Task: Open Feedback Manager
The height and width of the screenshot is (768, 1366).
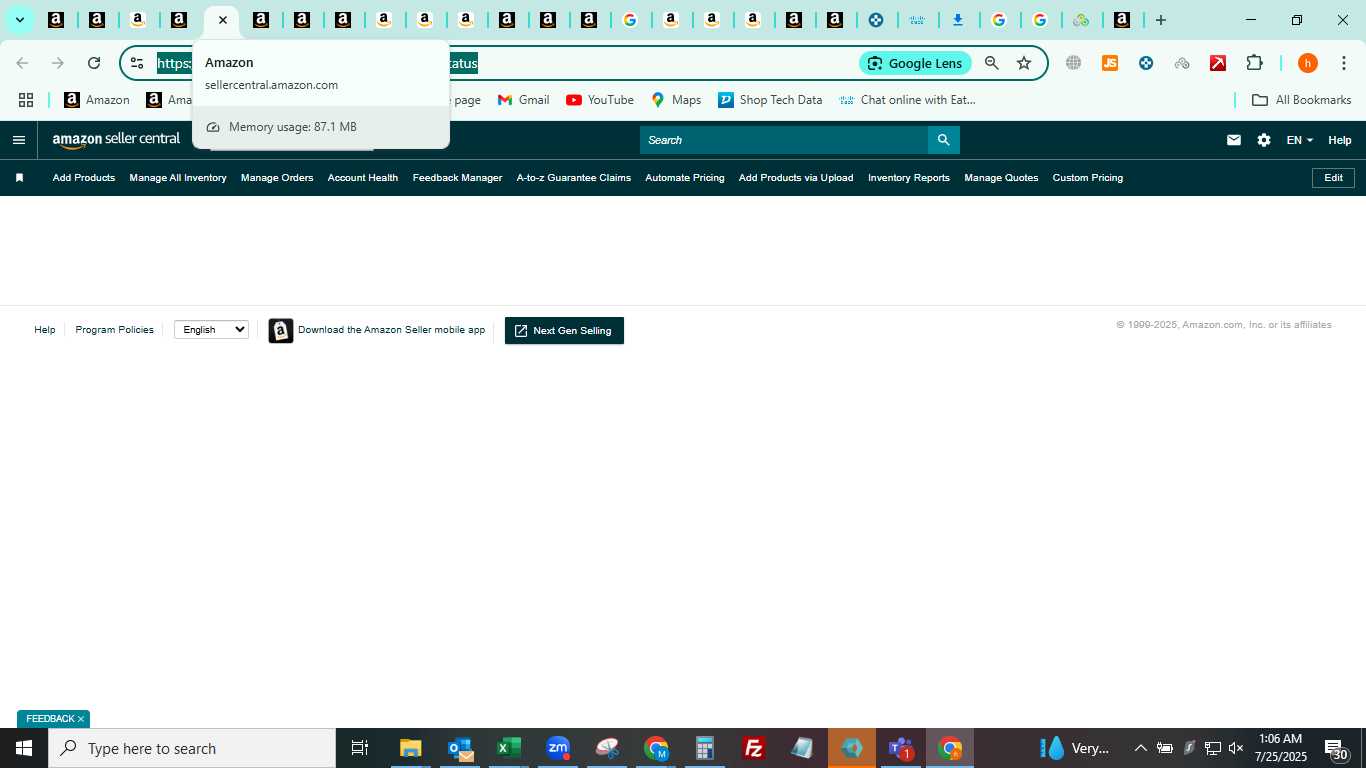Action: point(457,178)
